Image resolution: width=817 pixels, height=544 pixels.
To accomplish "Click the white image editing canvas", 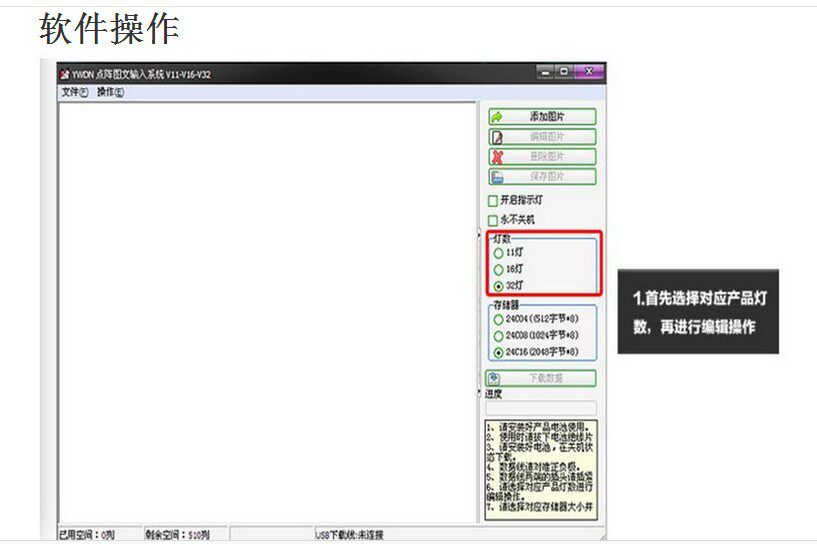I will click(x=268, y=313).
